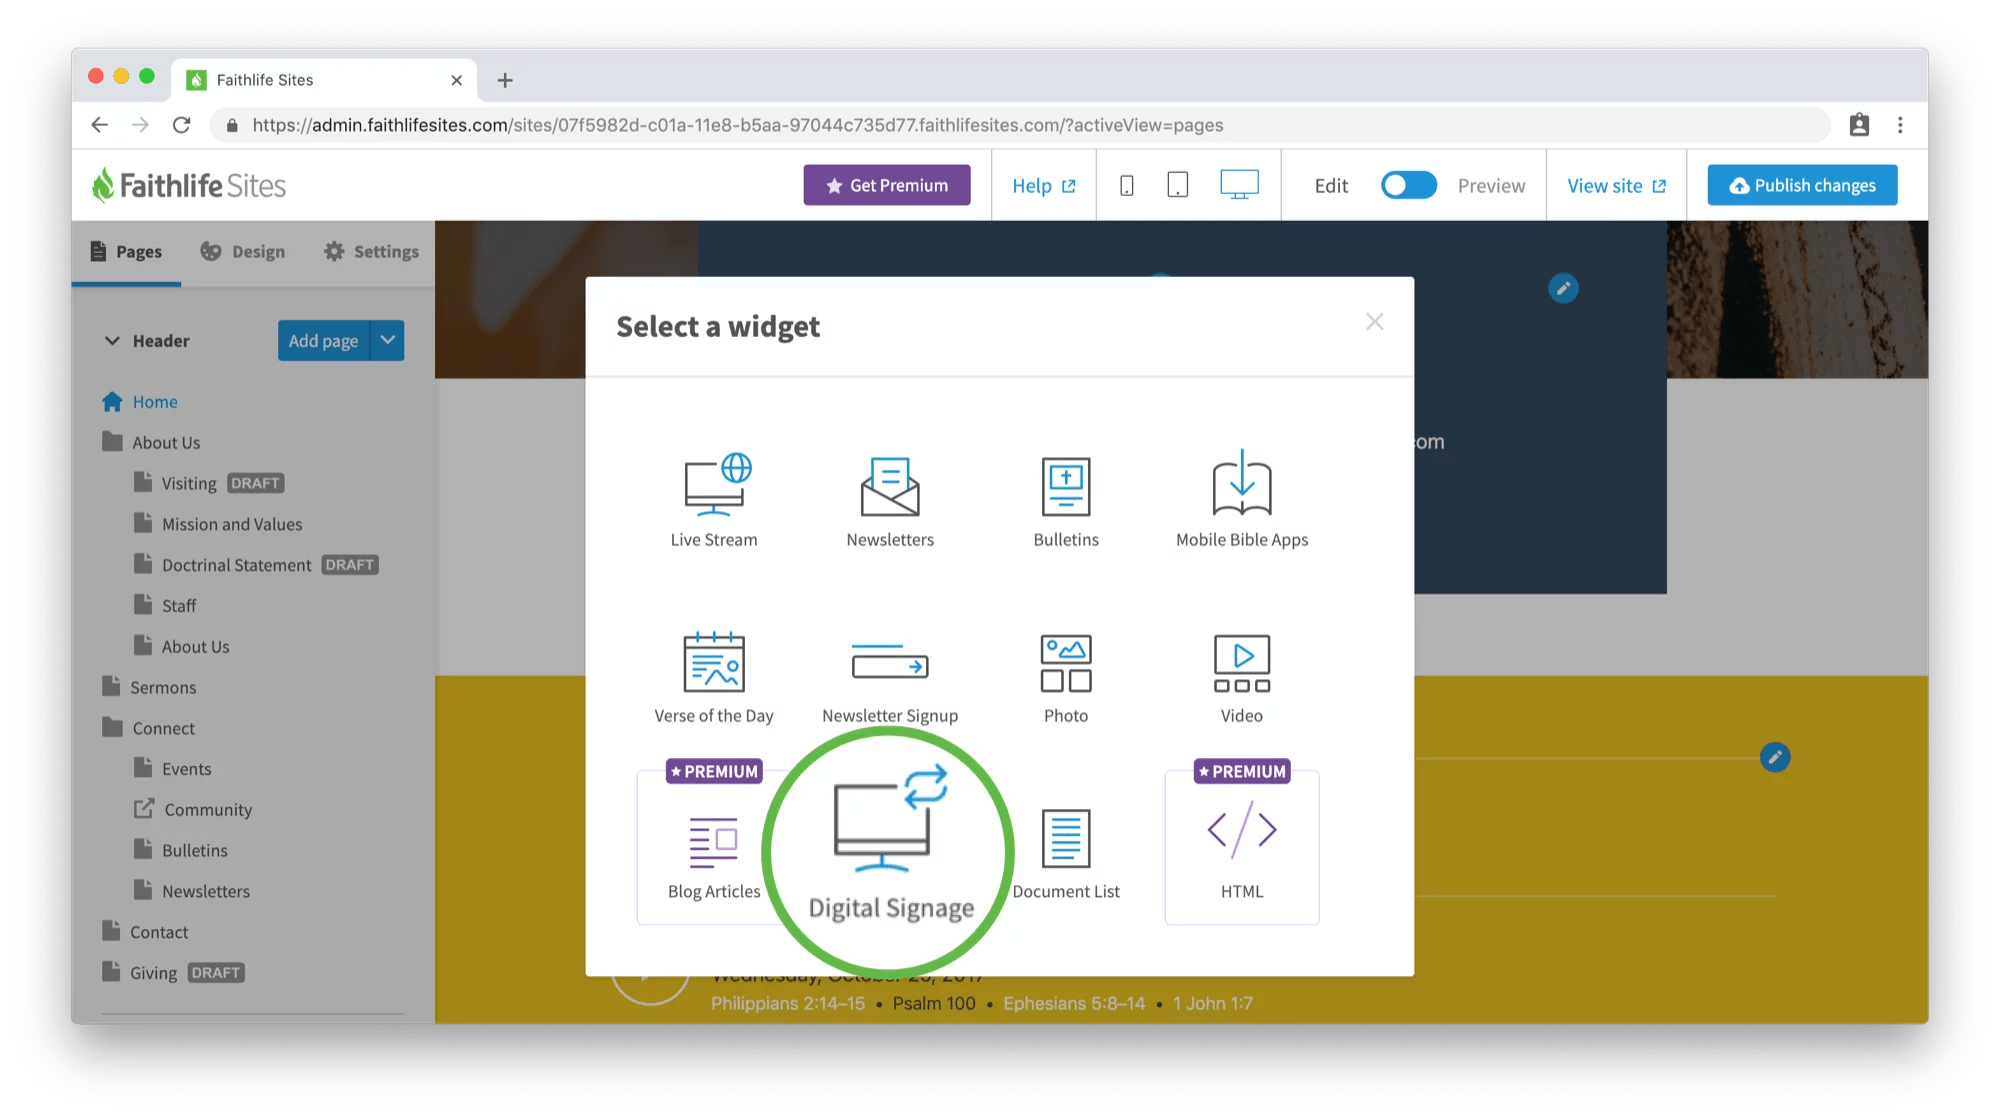Switch to mobile phone view
2000x1118 pixels.
click(x=1126, y=185)
